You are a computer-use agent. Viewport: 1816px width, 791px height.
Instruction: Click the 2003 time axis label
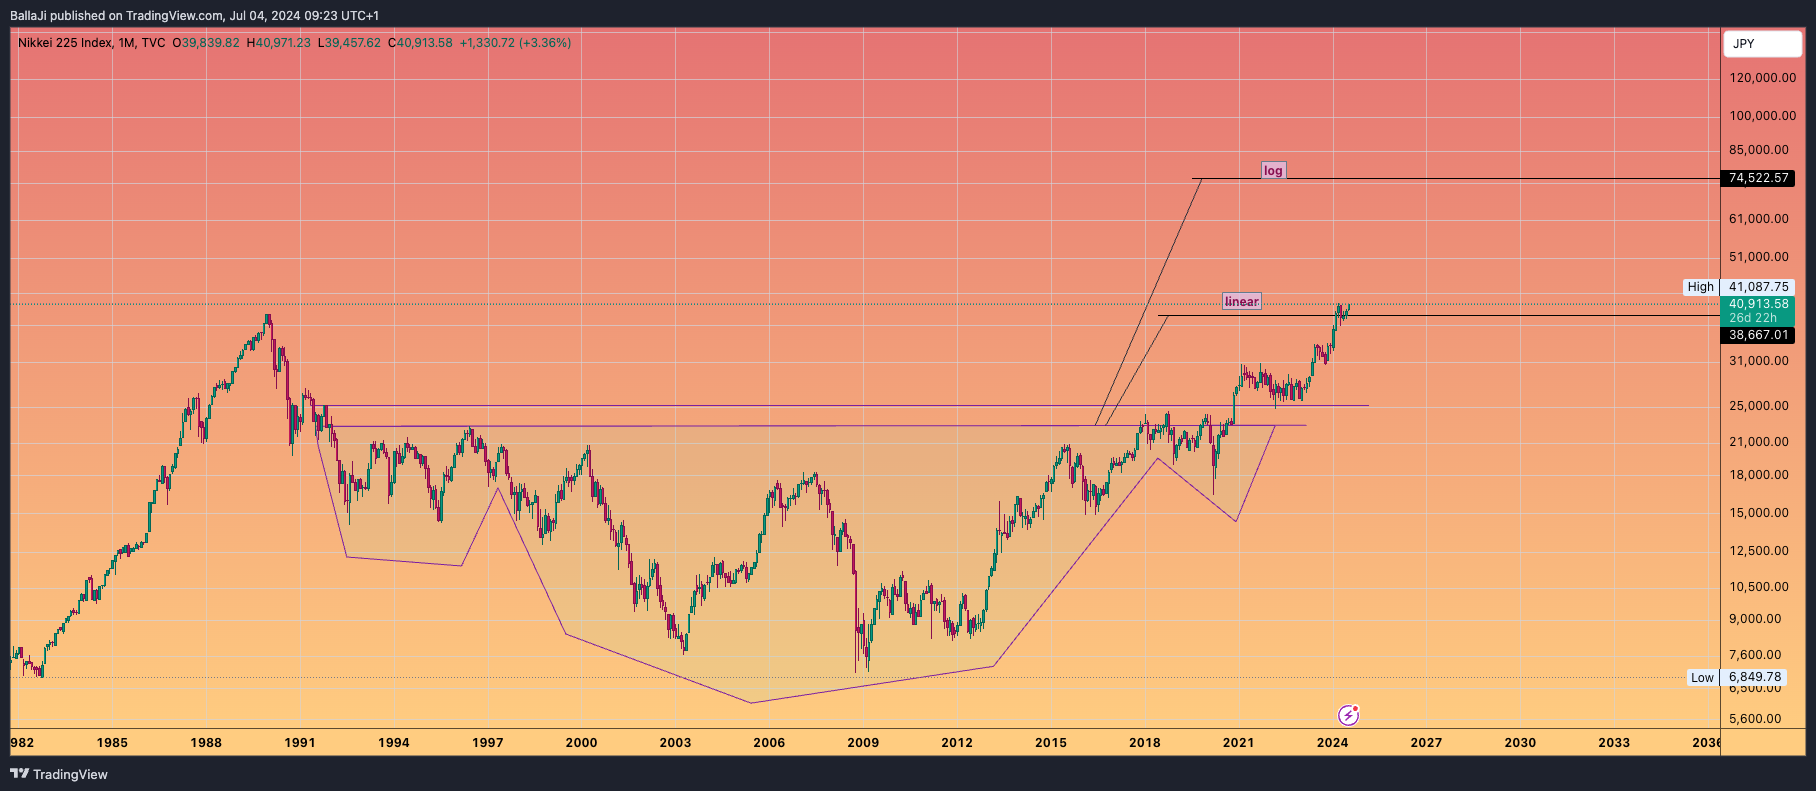pyautogui.click(x=676, y=743)
